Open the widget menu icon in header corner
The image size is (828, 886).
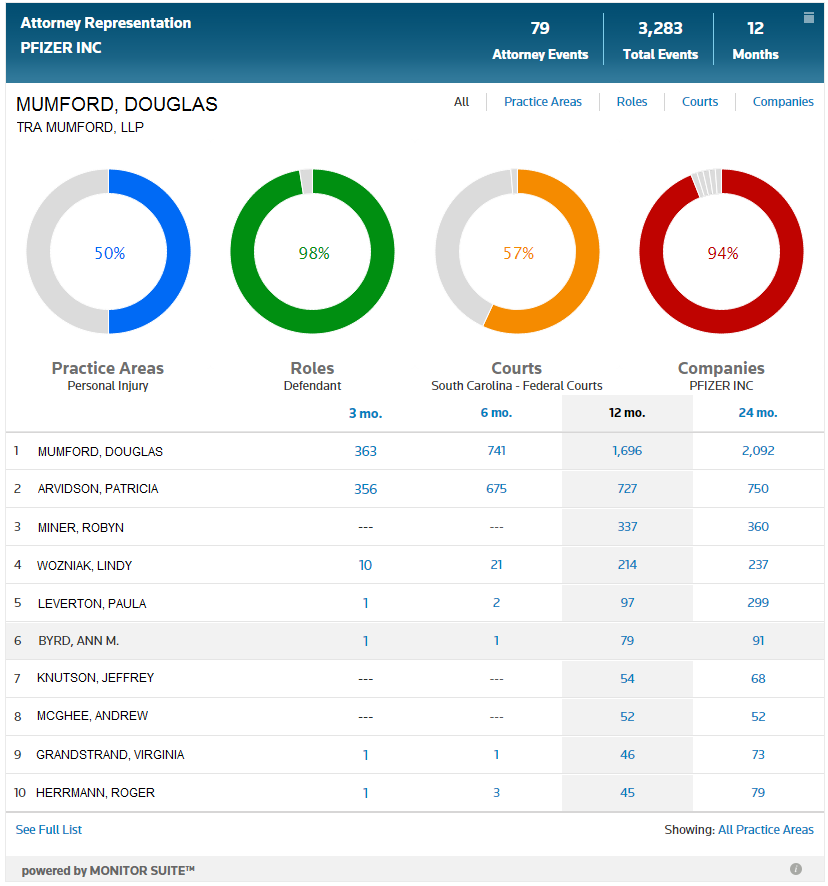coord(808,18)
